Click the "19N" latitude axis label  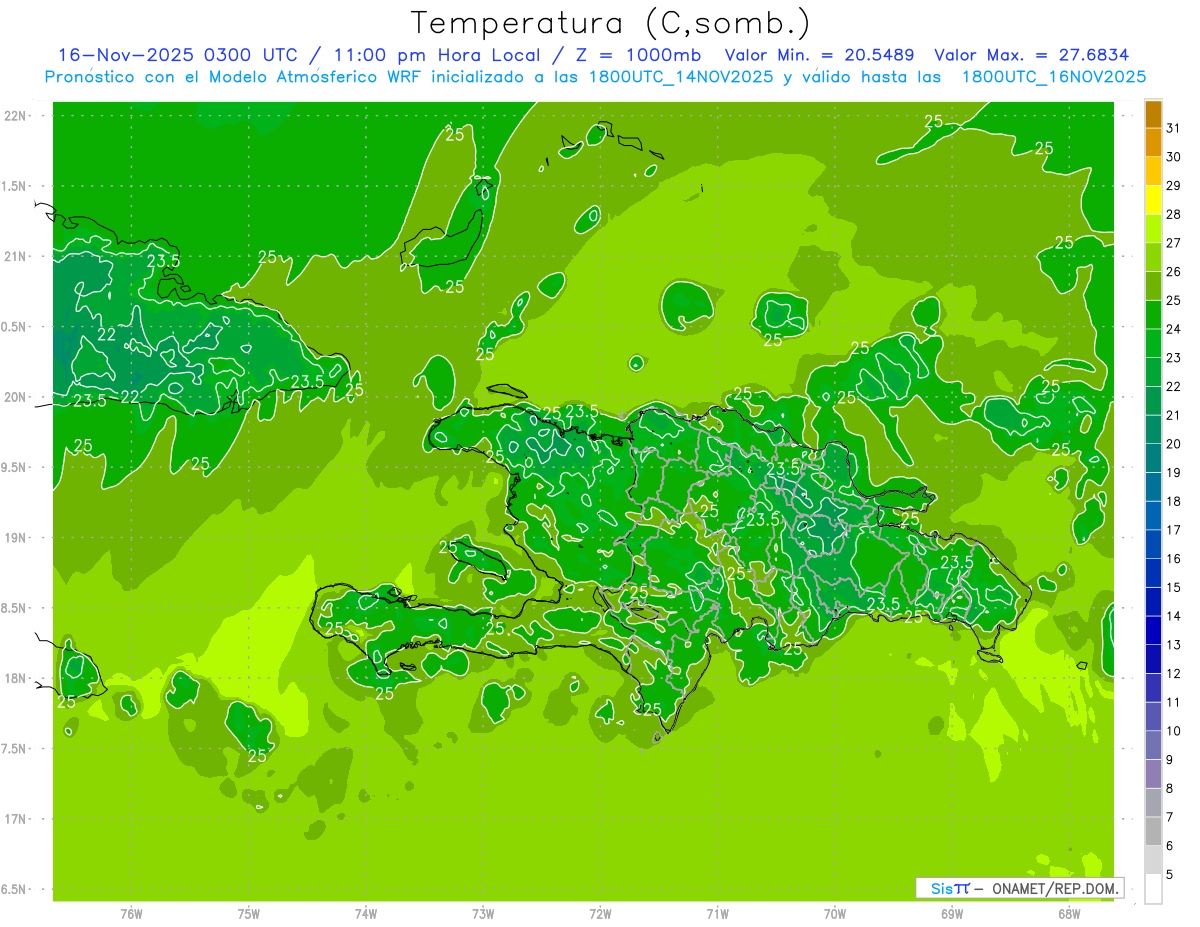coord(17,538)
